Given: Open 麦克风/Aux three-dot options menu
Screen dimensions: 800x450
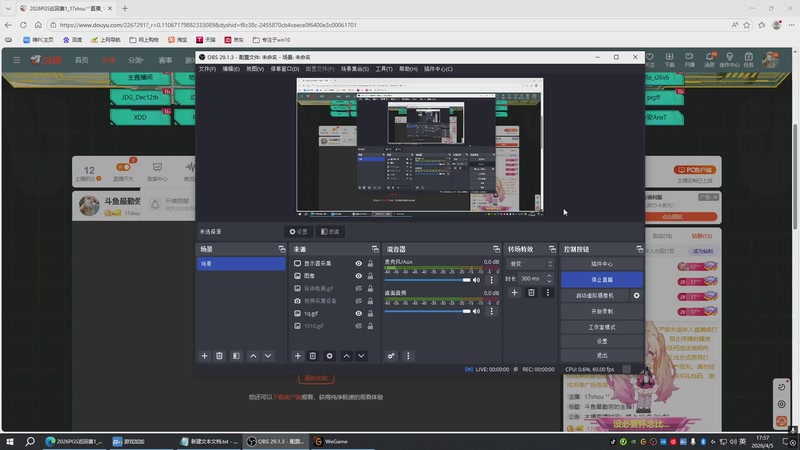Looking at the screenshot, I should [491, 280].
